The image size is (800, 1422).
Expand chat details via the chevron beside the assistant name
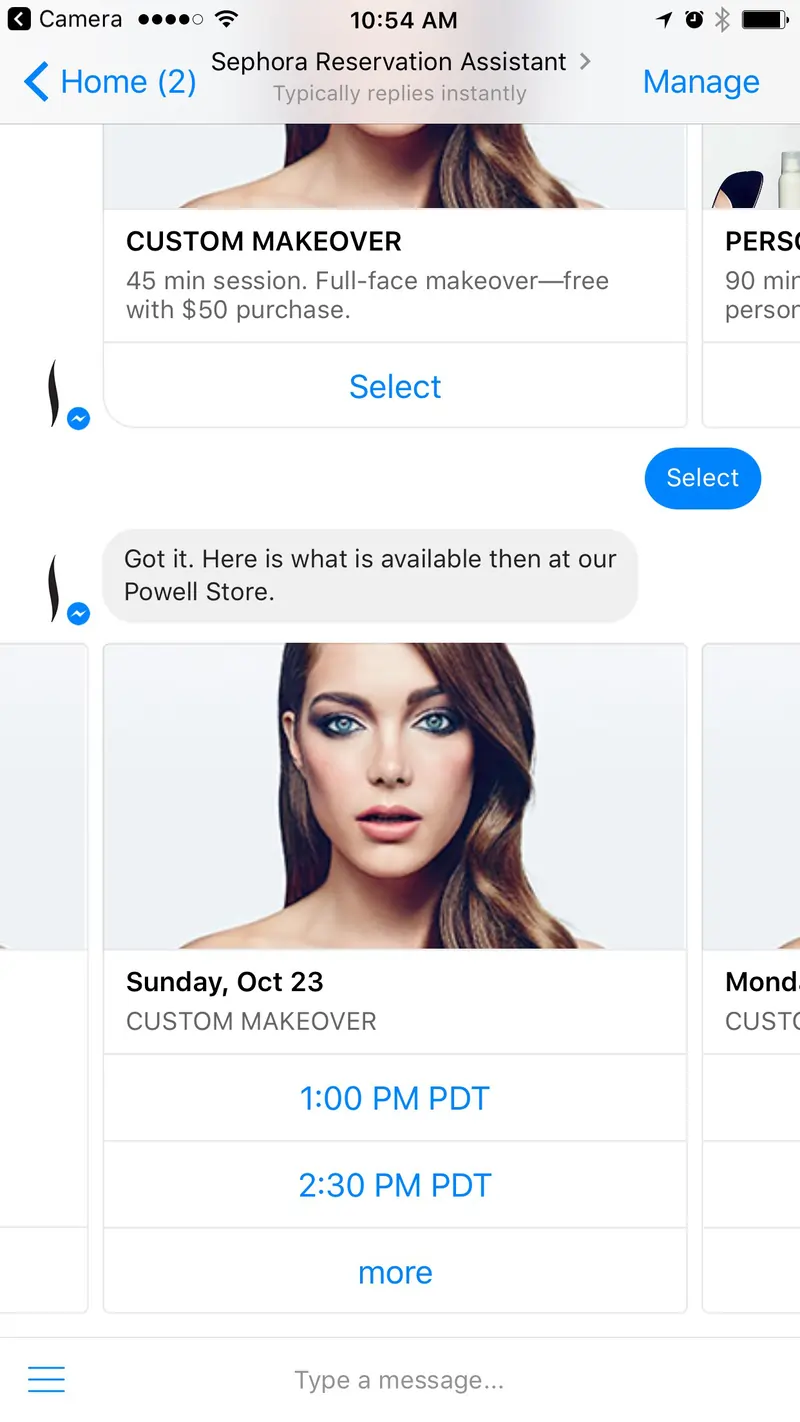click(583, 61)
